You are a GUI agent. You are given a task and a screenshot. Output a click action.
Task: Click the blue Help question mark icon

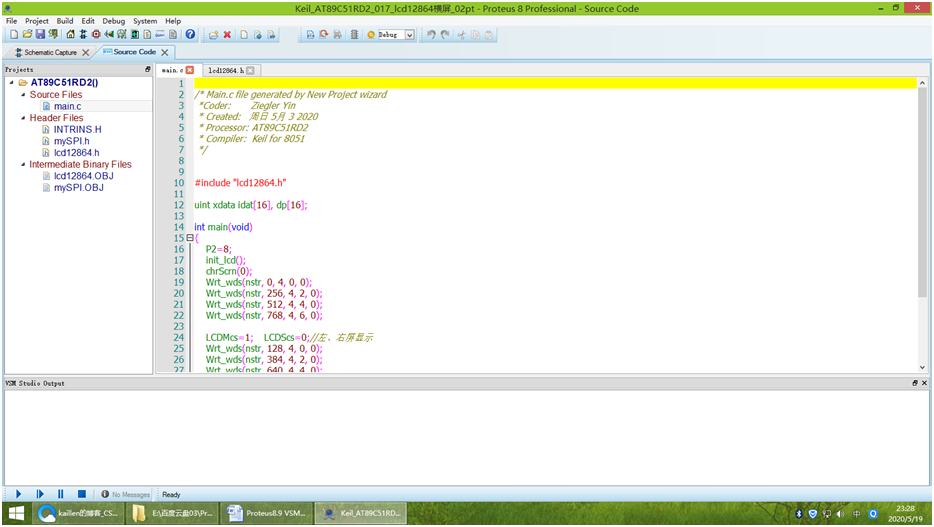click(x=190, y=35)
